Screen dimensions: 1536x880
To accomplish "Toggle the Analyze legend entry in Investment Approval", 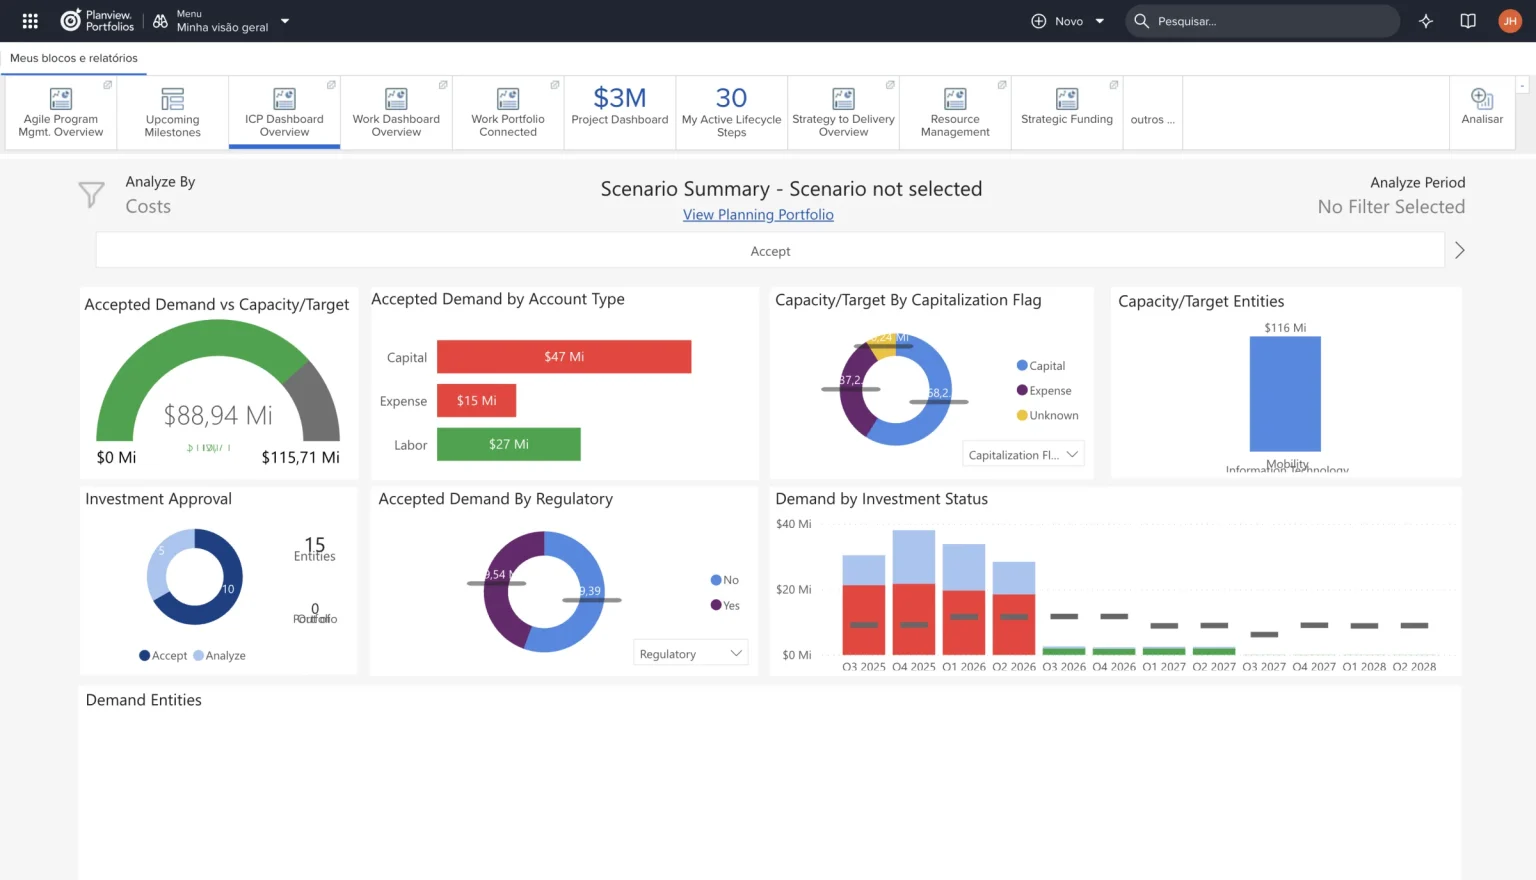I will [x=219, y=656].
